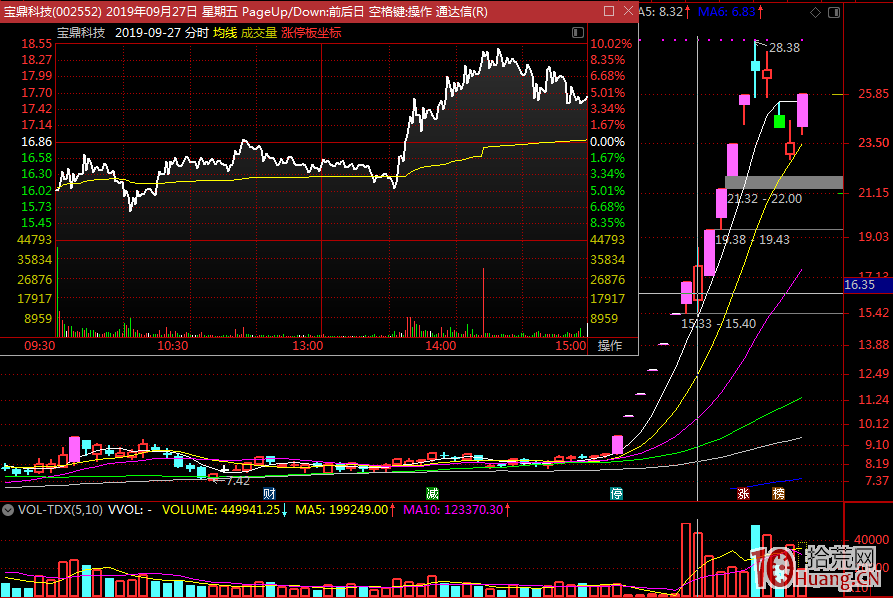Click the 宝鼎科技 stock name in the popup header
Image resolution: width=893 pixels, height=598 pixels.
[81, 33]
